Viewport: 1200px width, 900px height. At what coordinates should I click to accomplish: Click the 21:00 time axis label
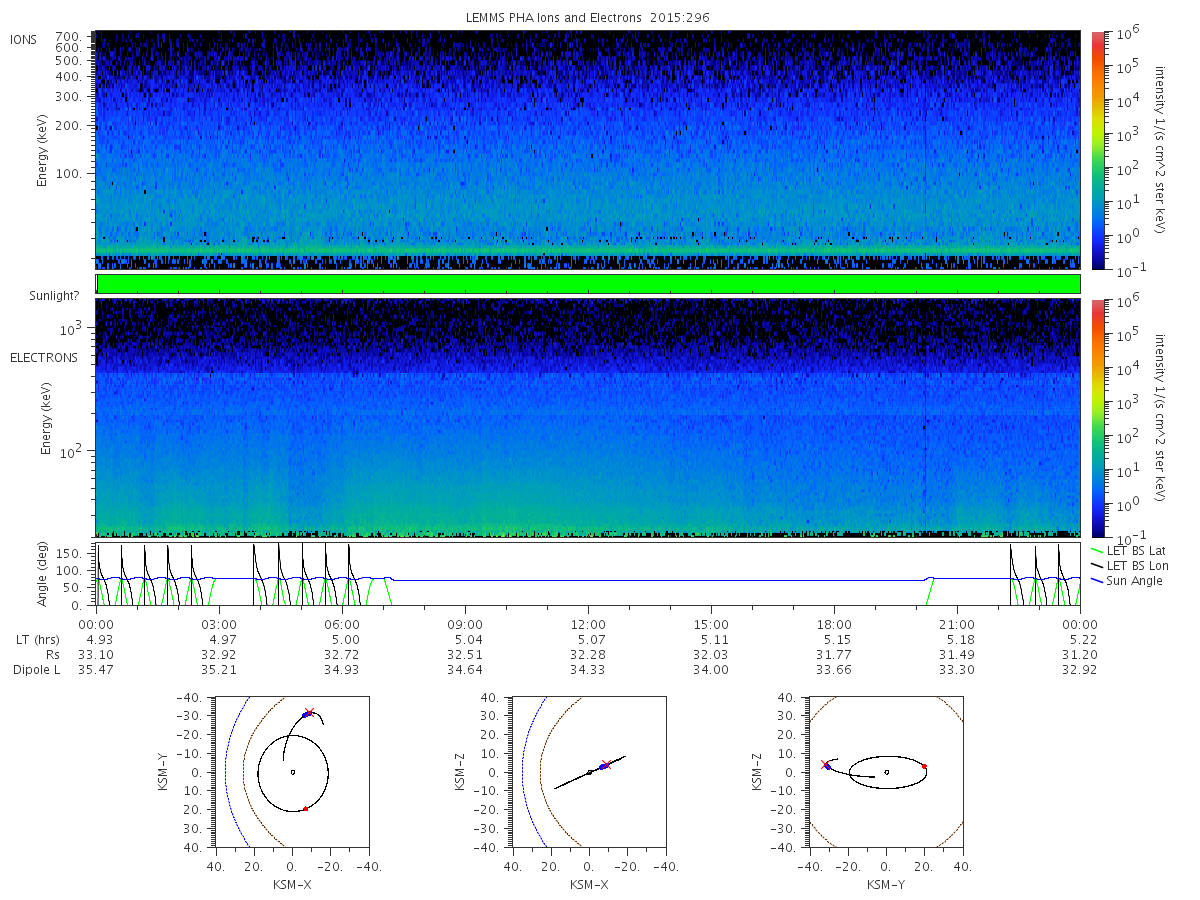[x=957, y=623]
